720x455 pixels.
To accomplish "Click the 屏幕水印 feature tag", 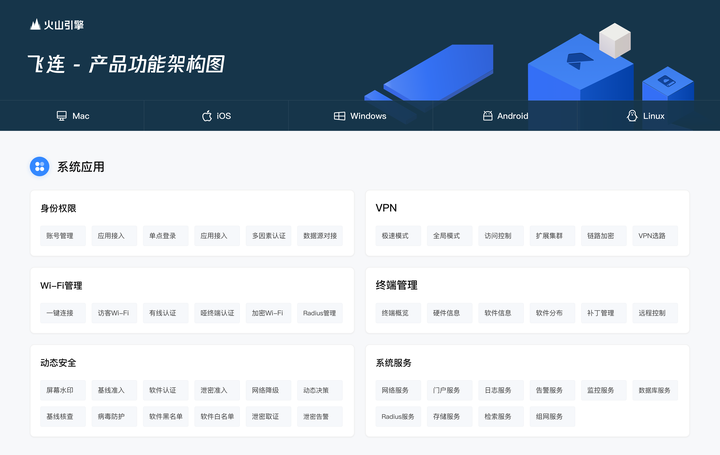I will [60, 390].
